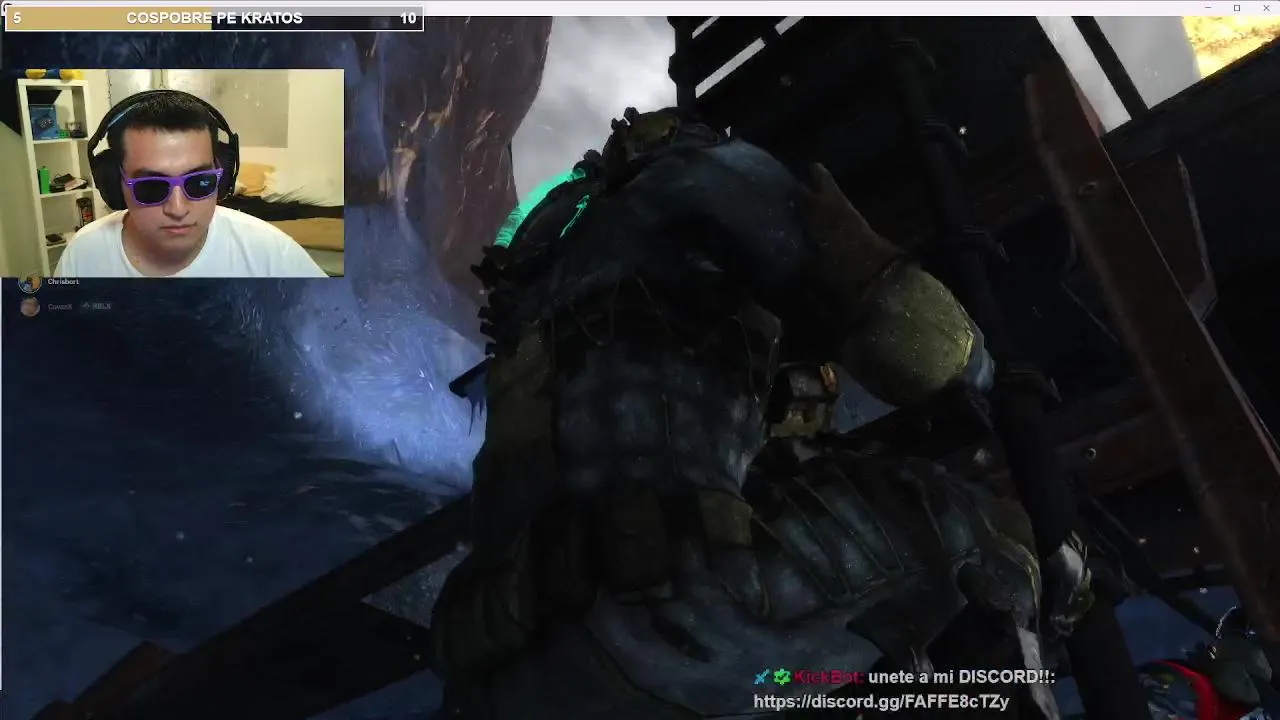Select the CovenX username text

(60, 306)
